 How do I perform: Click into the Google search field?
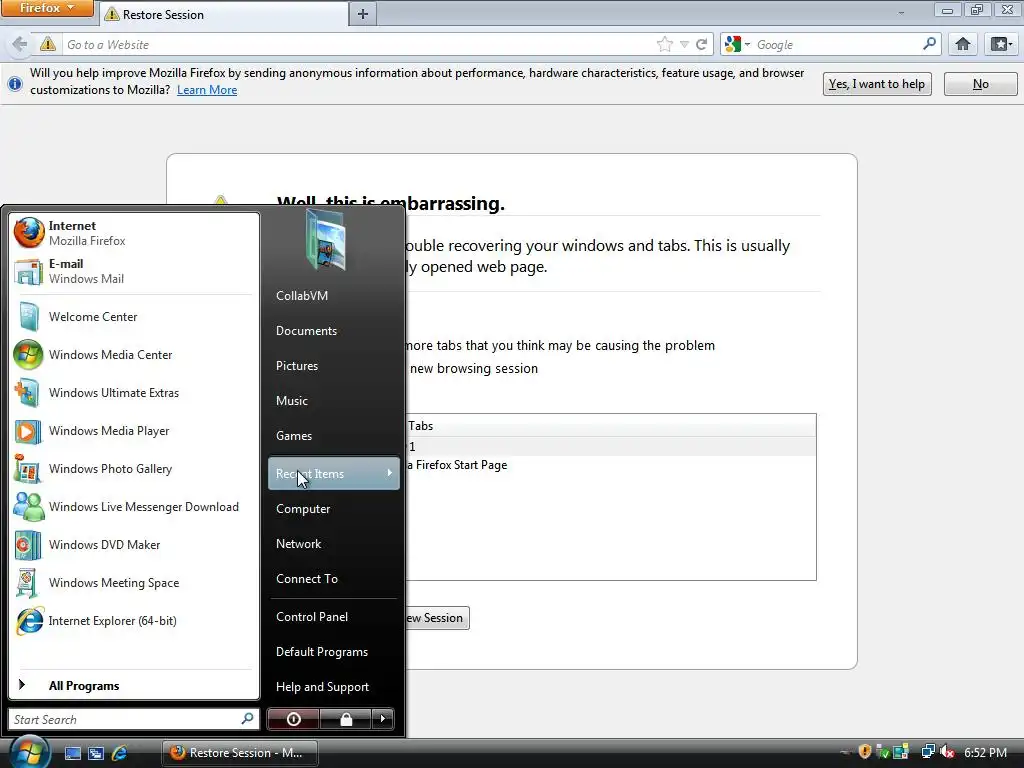(837, 44)
